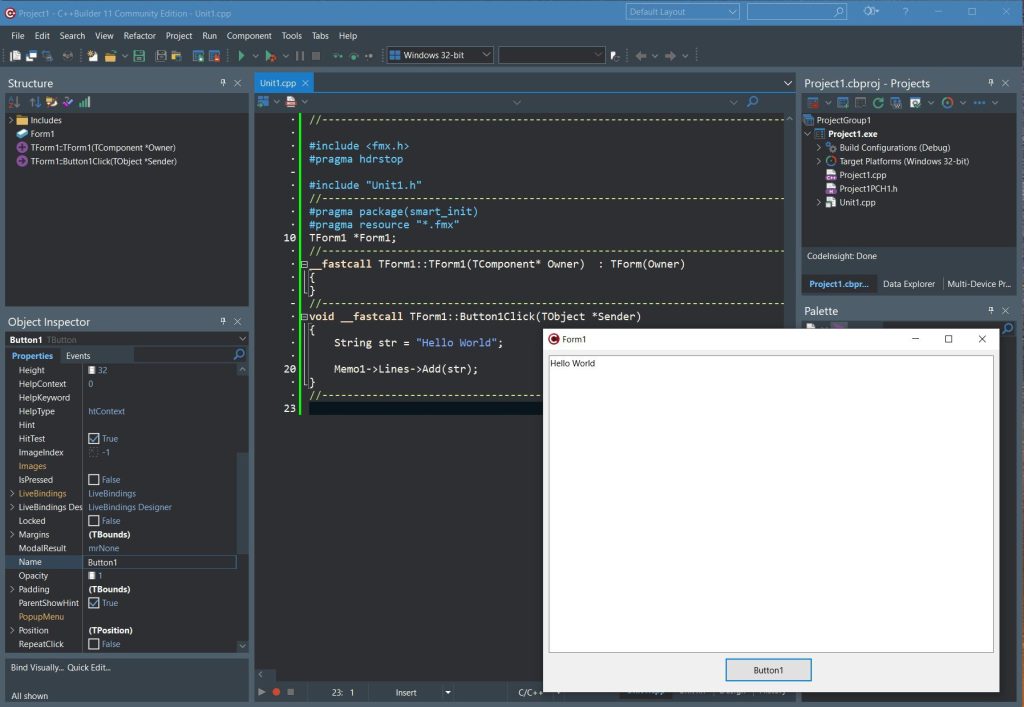Switch to the Events tab
1024x707 pixels.
tap(78, 356)
